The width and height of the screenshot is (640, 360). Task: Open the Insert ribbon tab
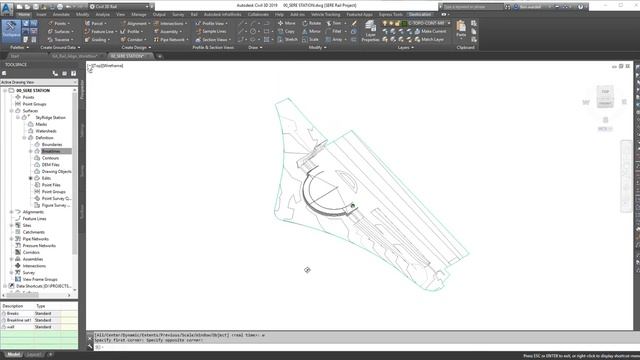(42, 15)
